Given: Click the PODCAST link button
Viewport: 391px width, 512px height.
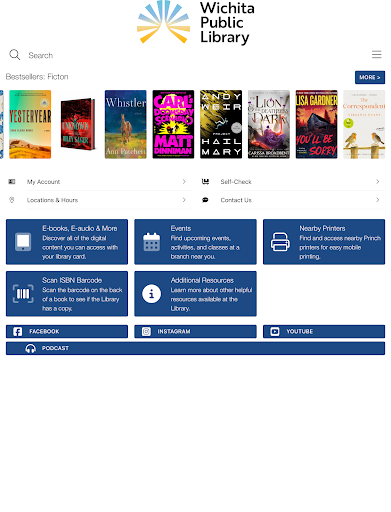Looking at the screenshot, I should point(195,348).
